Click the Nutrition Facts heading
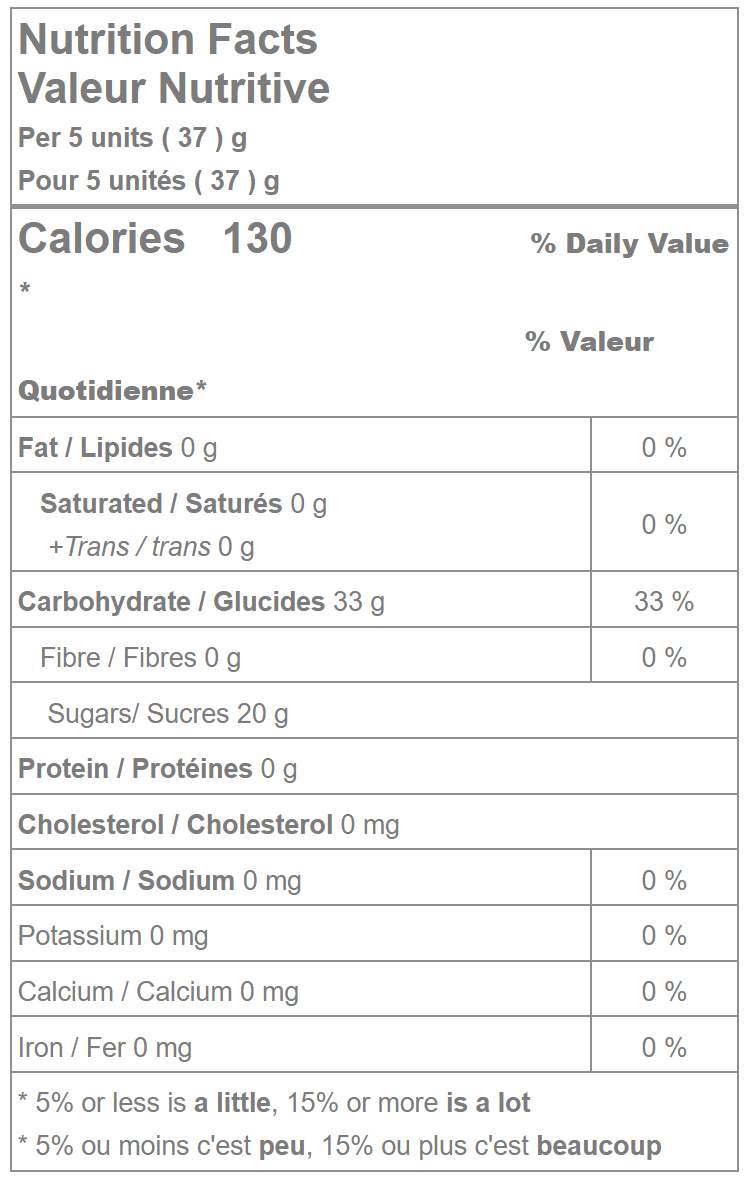Viewport: 752px width, 1184px height. 168,40
